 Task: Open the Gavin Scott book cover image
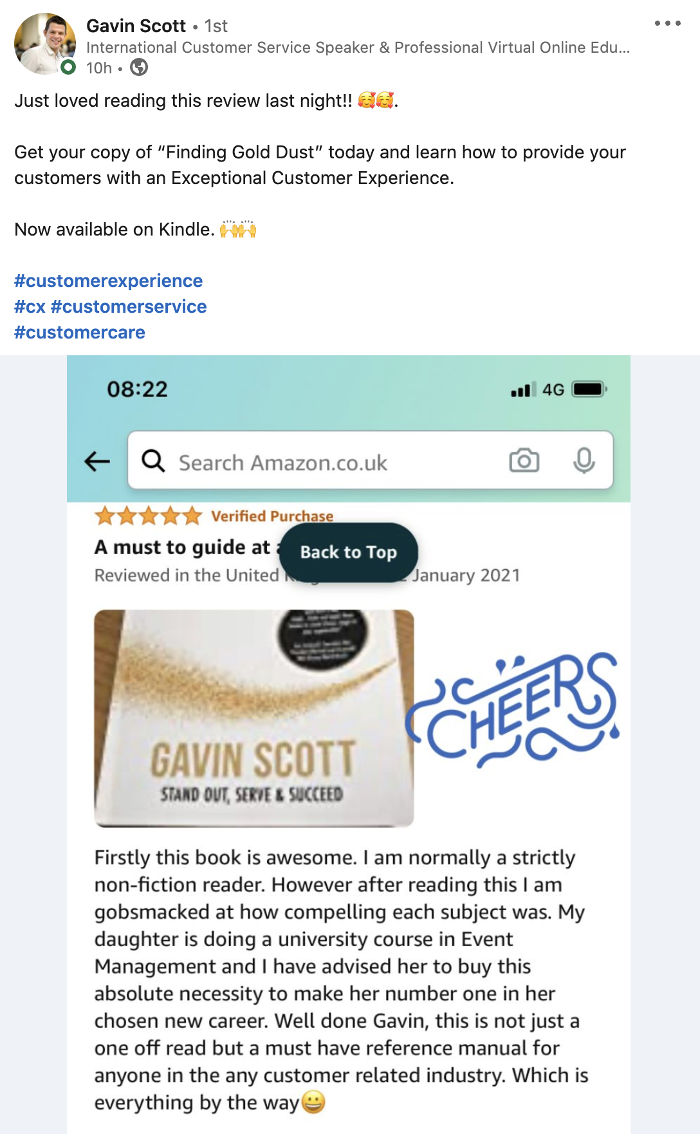(254, 718)
